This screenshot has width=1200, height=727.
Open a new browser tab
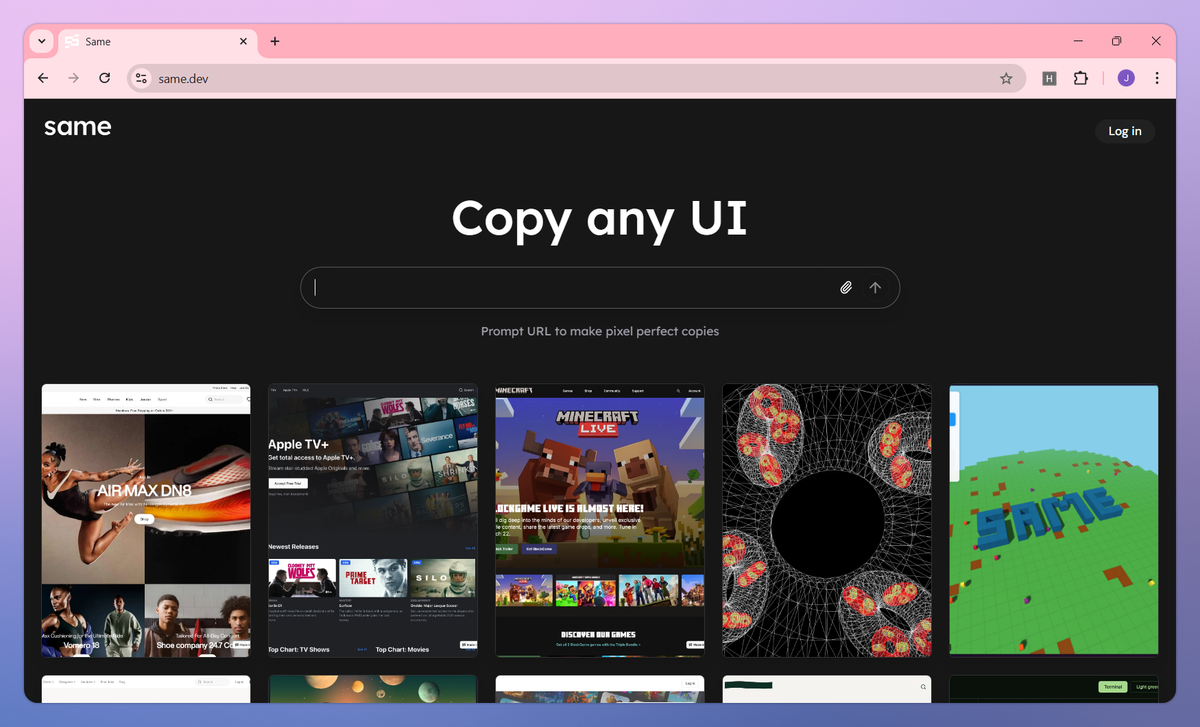(x=274, y=41)
